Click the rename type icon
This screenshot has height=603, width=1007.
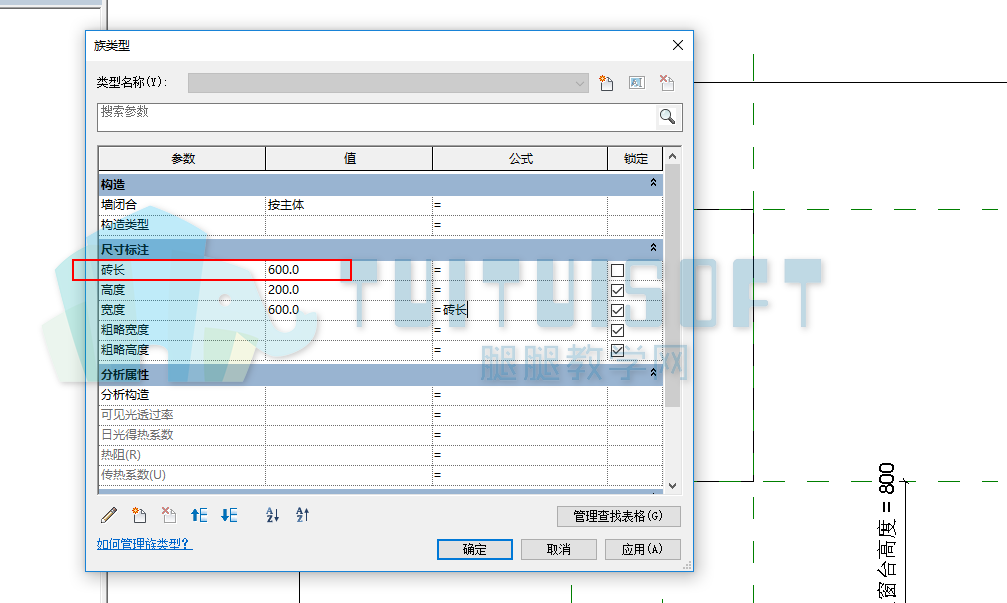click(636, 83)
